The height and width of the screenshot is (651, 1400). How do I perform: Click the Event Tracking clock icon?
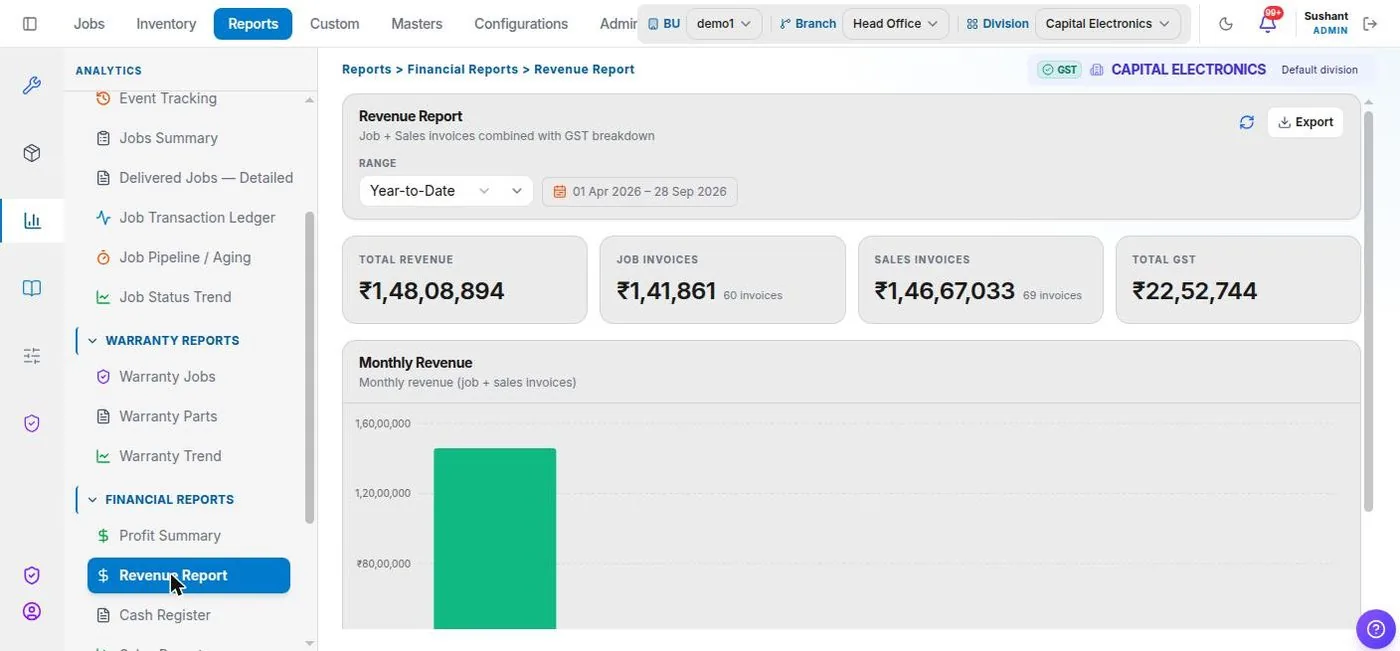(103, 98)
